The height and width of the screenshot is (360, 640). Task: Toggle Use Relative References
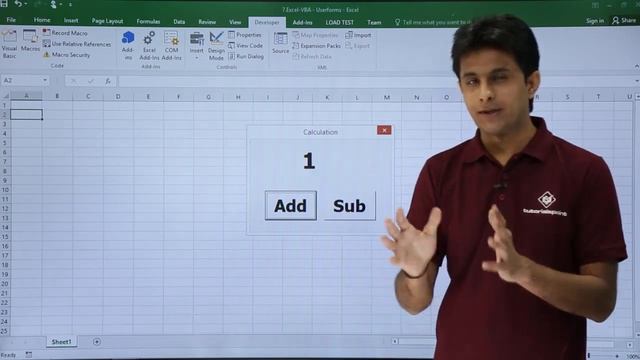click(x=77, y=44)
